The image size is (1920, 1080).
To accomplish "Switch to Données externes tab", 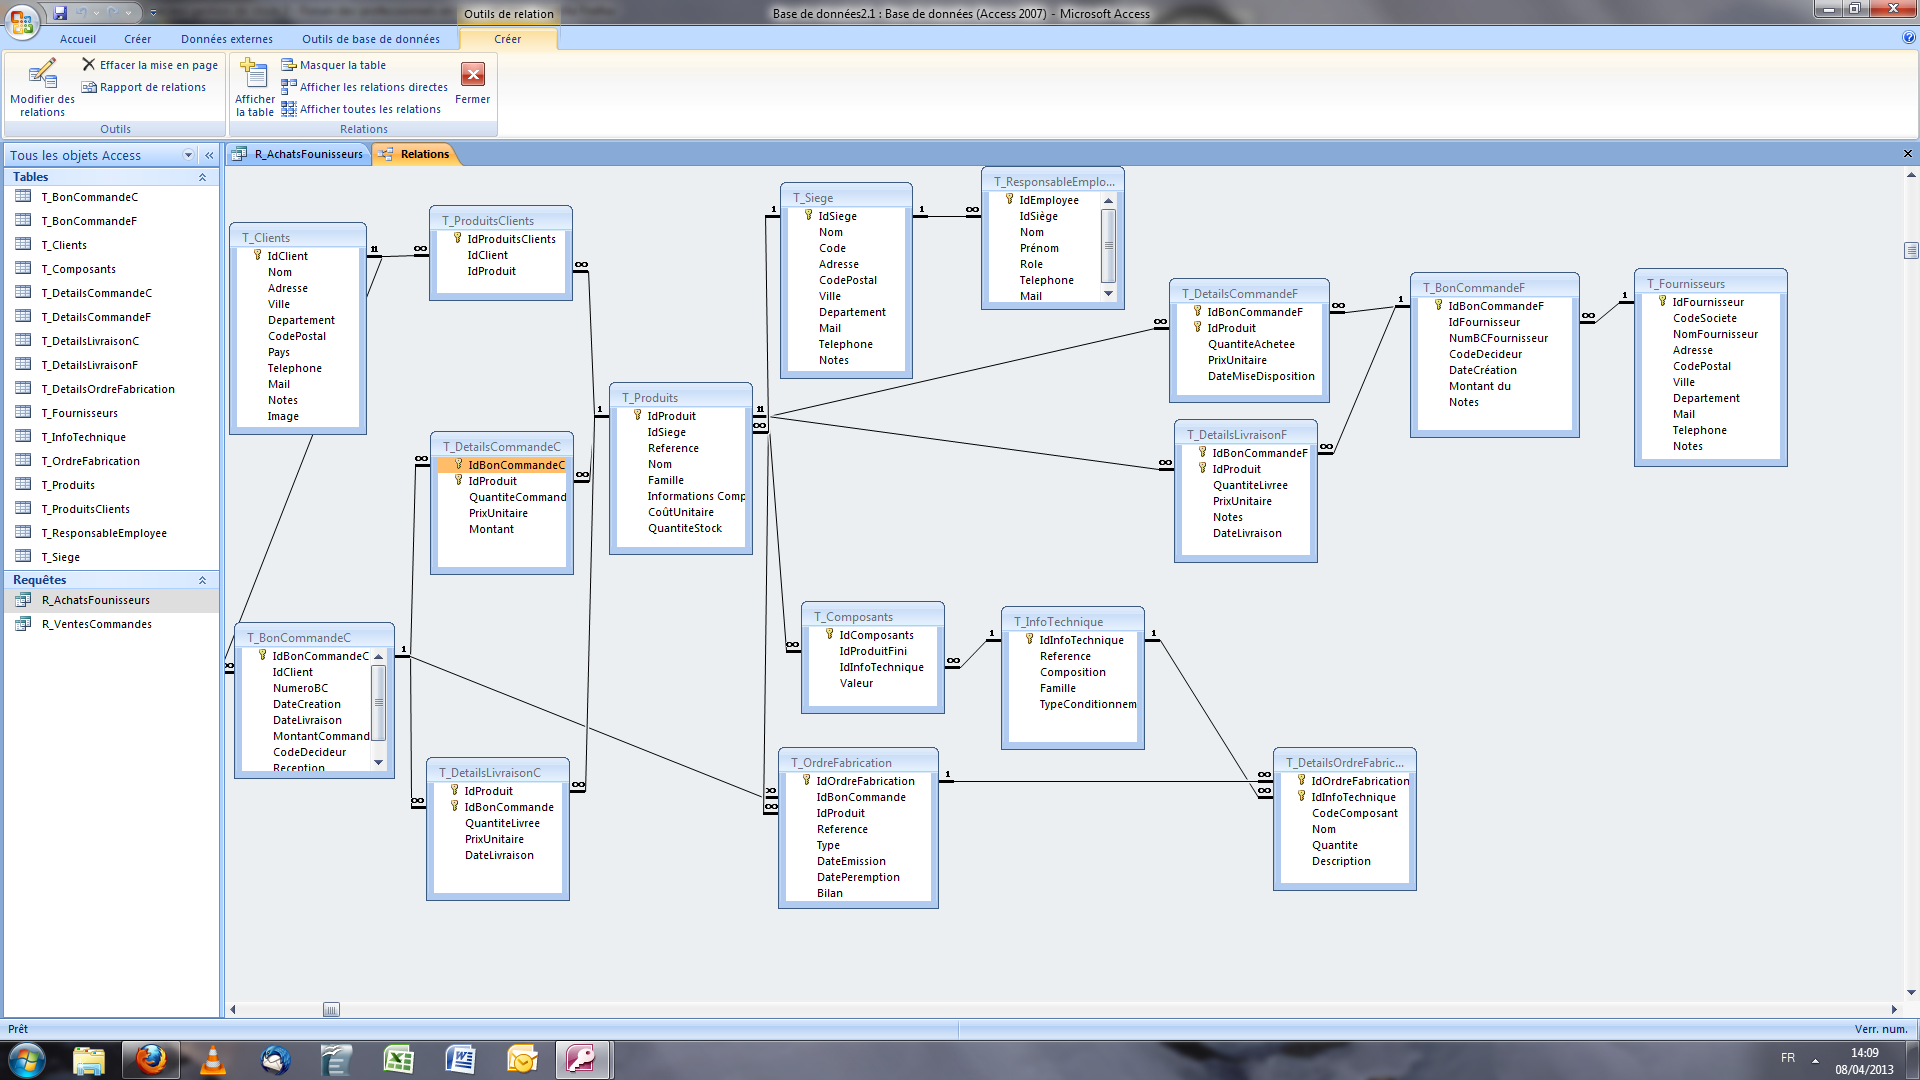I will (x=227, y=39).
